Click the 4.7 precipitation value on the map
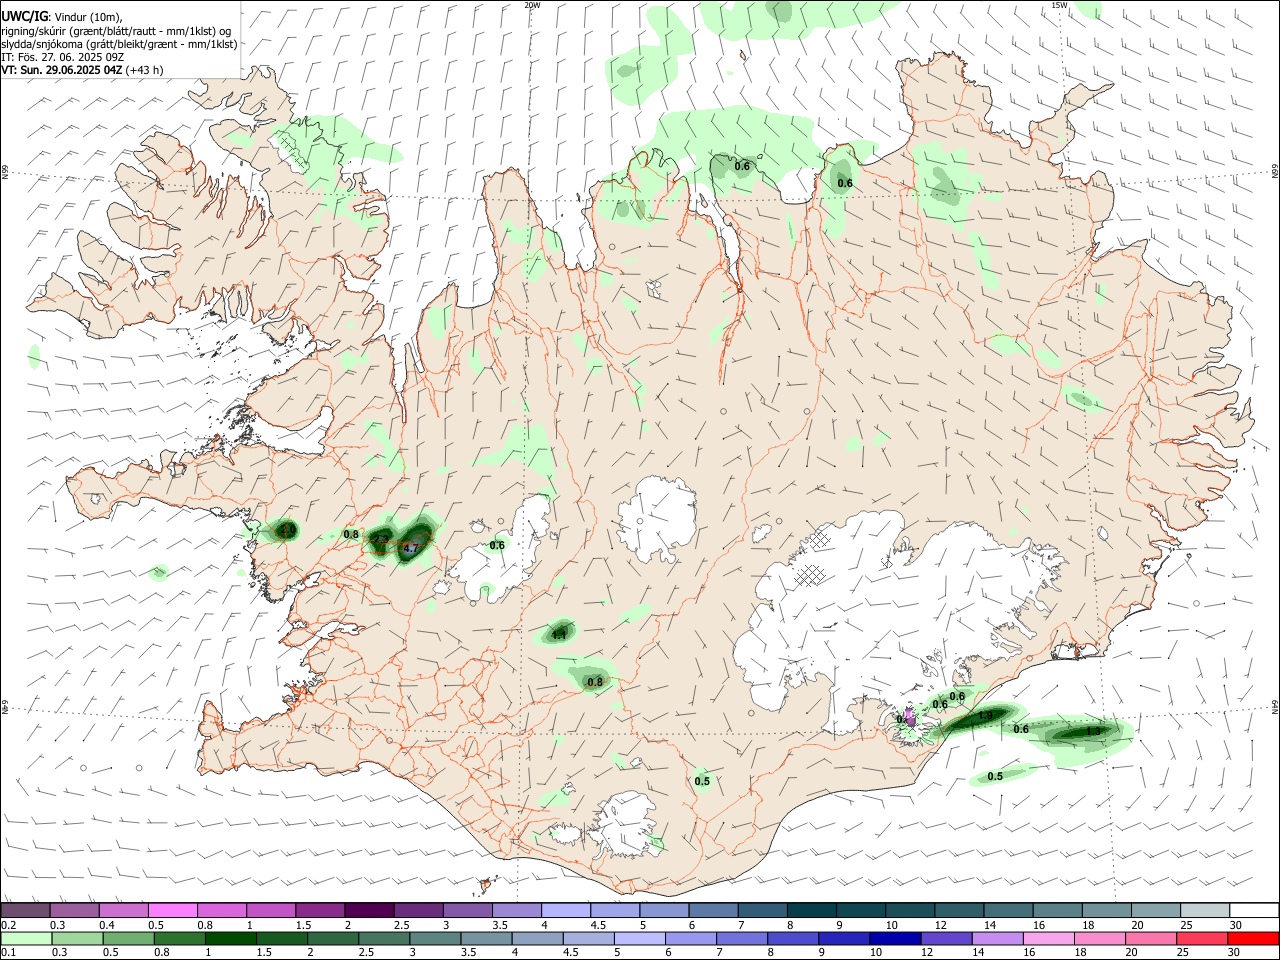The image size is (1280, 960). (410, 548)
